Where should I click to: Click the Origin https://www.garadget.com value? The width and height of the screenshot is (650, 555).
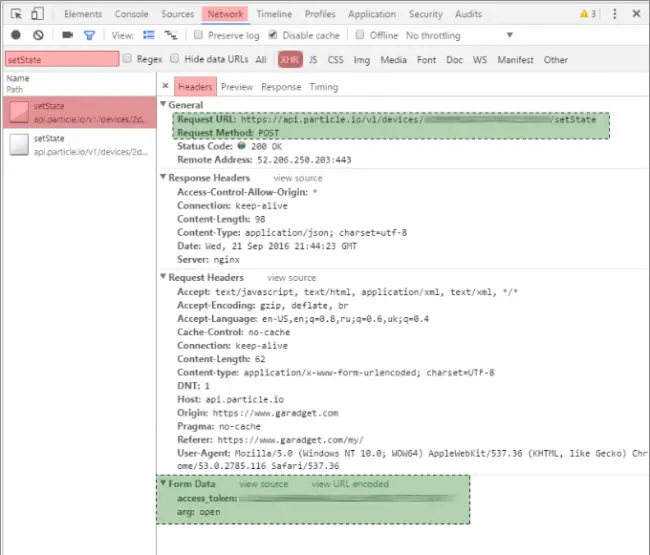[275, 413]
